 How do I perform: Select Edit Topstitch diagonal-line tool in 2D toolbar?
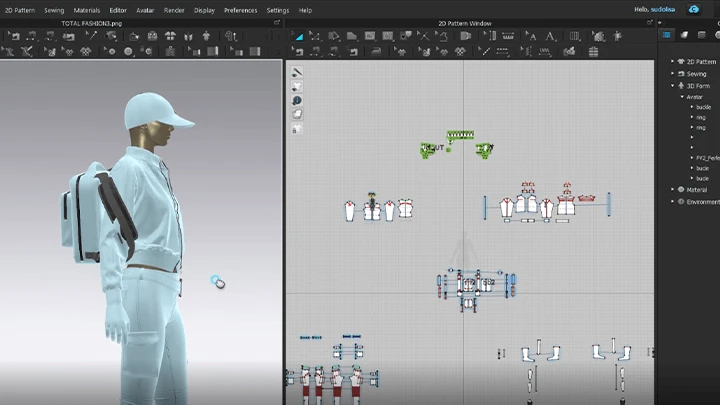(484, 51)
